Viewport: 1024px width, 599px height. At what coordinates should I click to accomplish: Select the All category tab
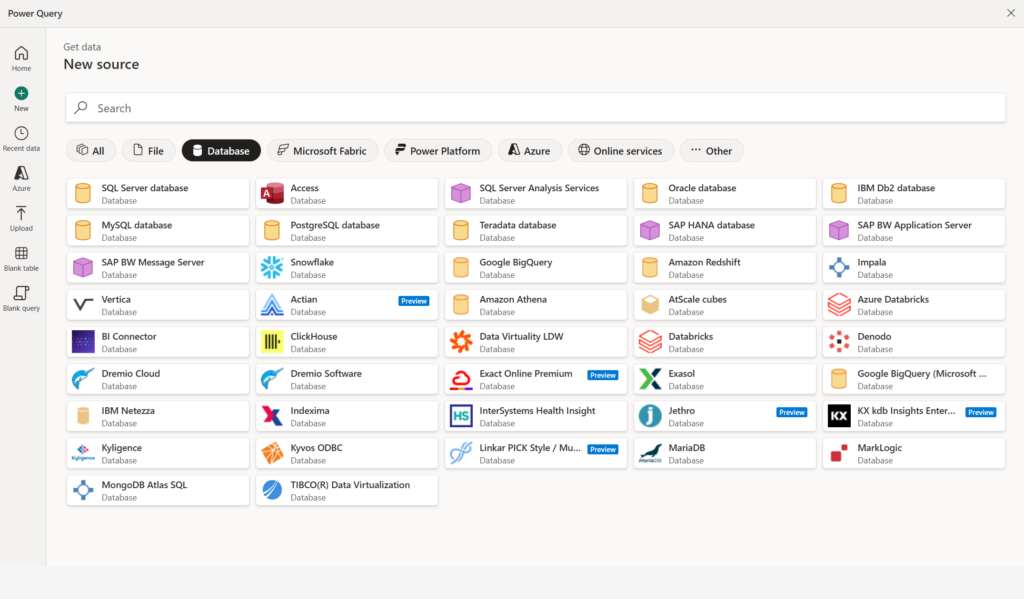(x=91, y=150)
